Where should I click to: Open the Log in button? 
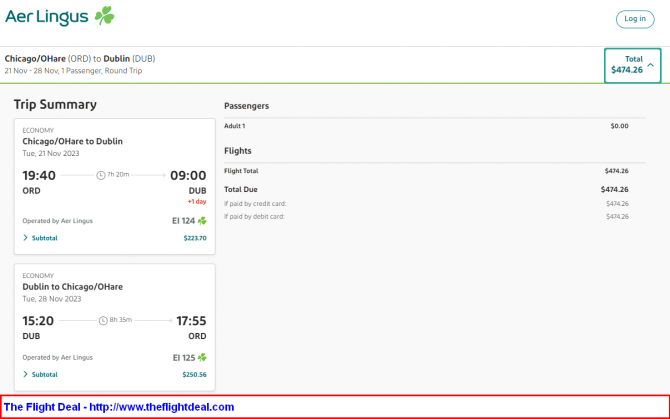pos(635,19)
